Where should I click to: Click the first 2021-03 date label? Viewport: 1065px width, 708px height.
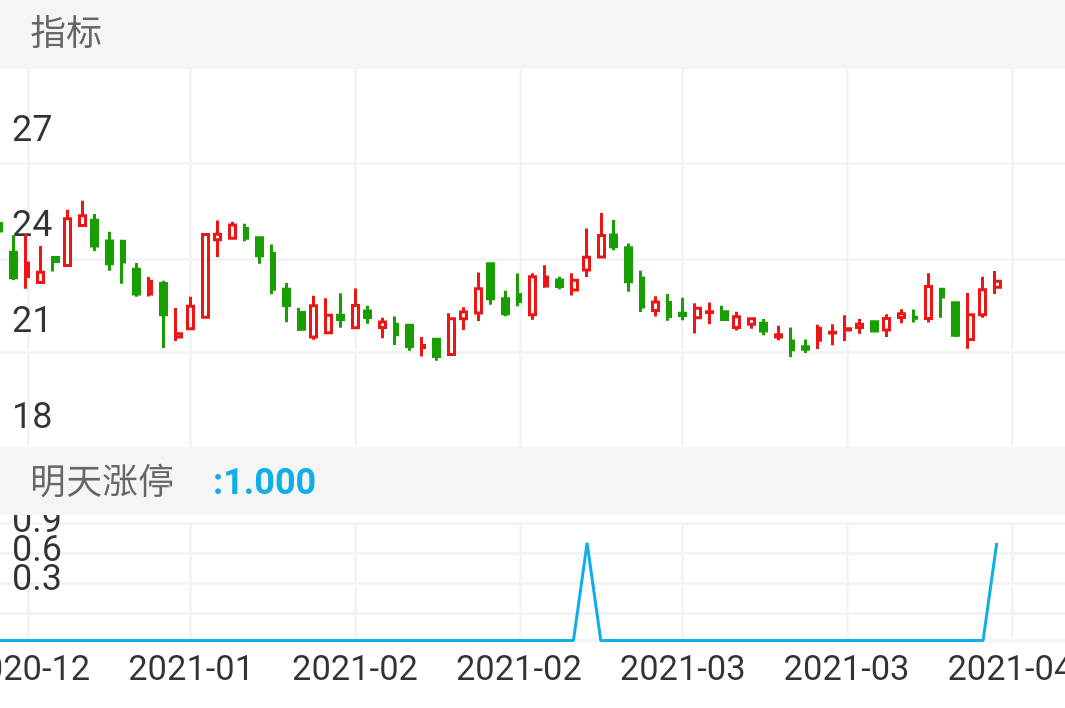682,668
